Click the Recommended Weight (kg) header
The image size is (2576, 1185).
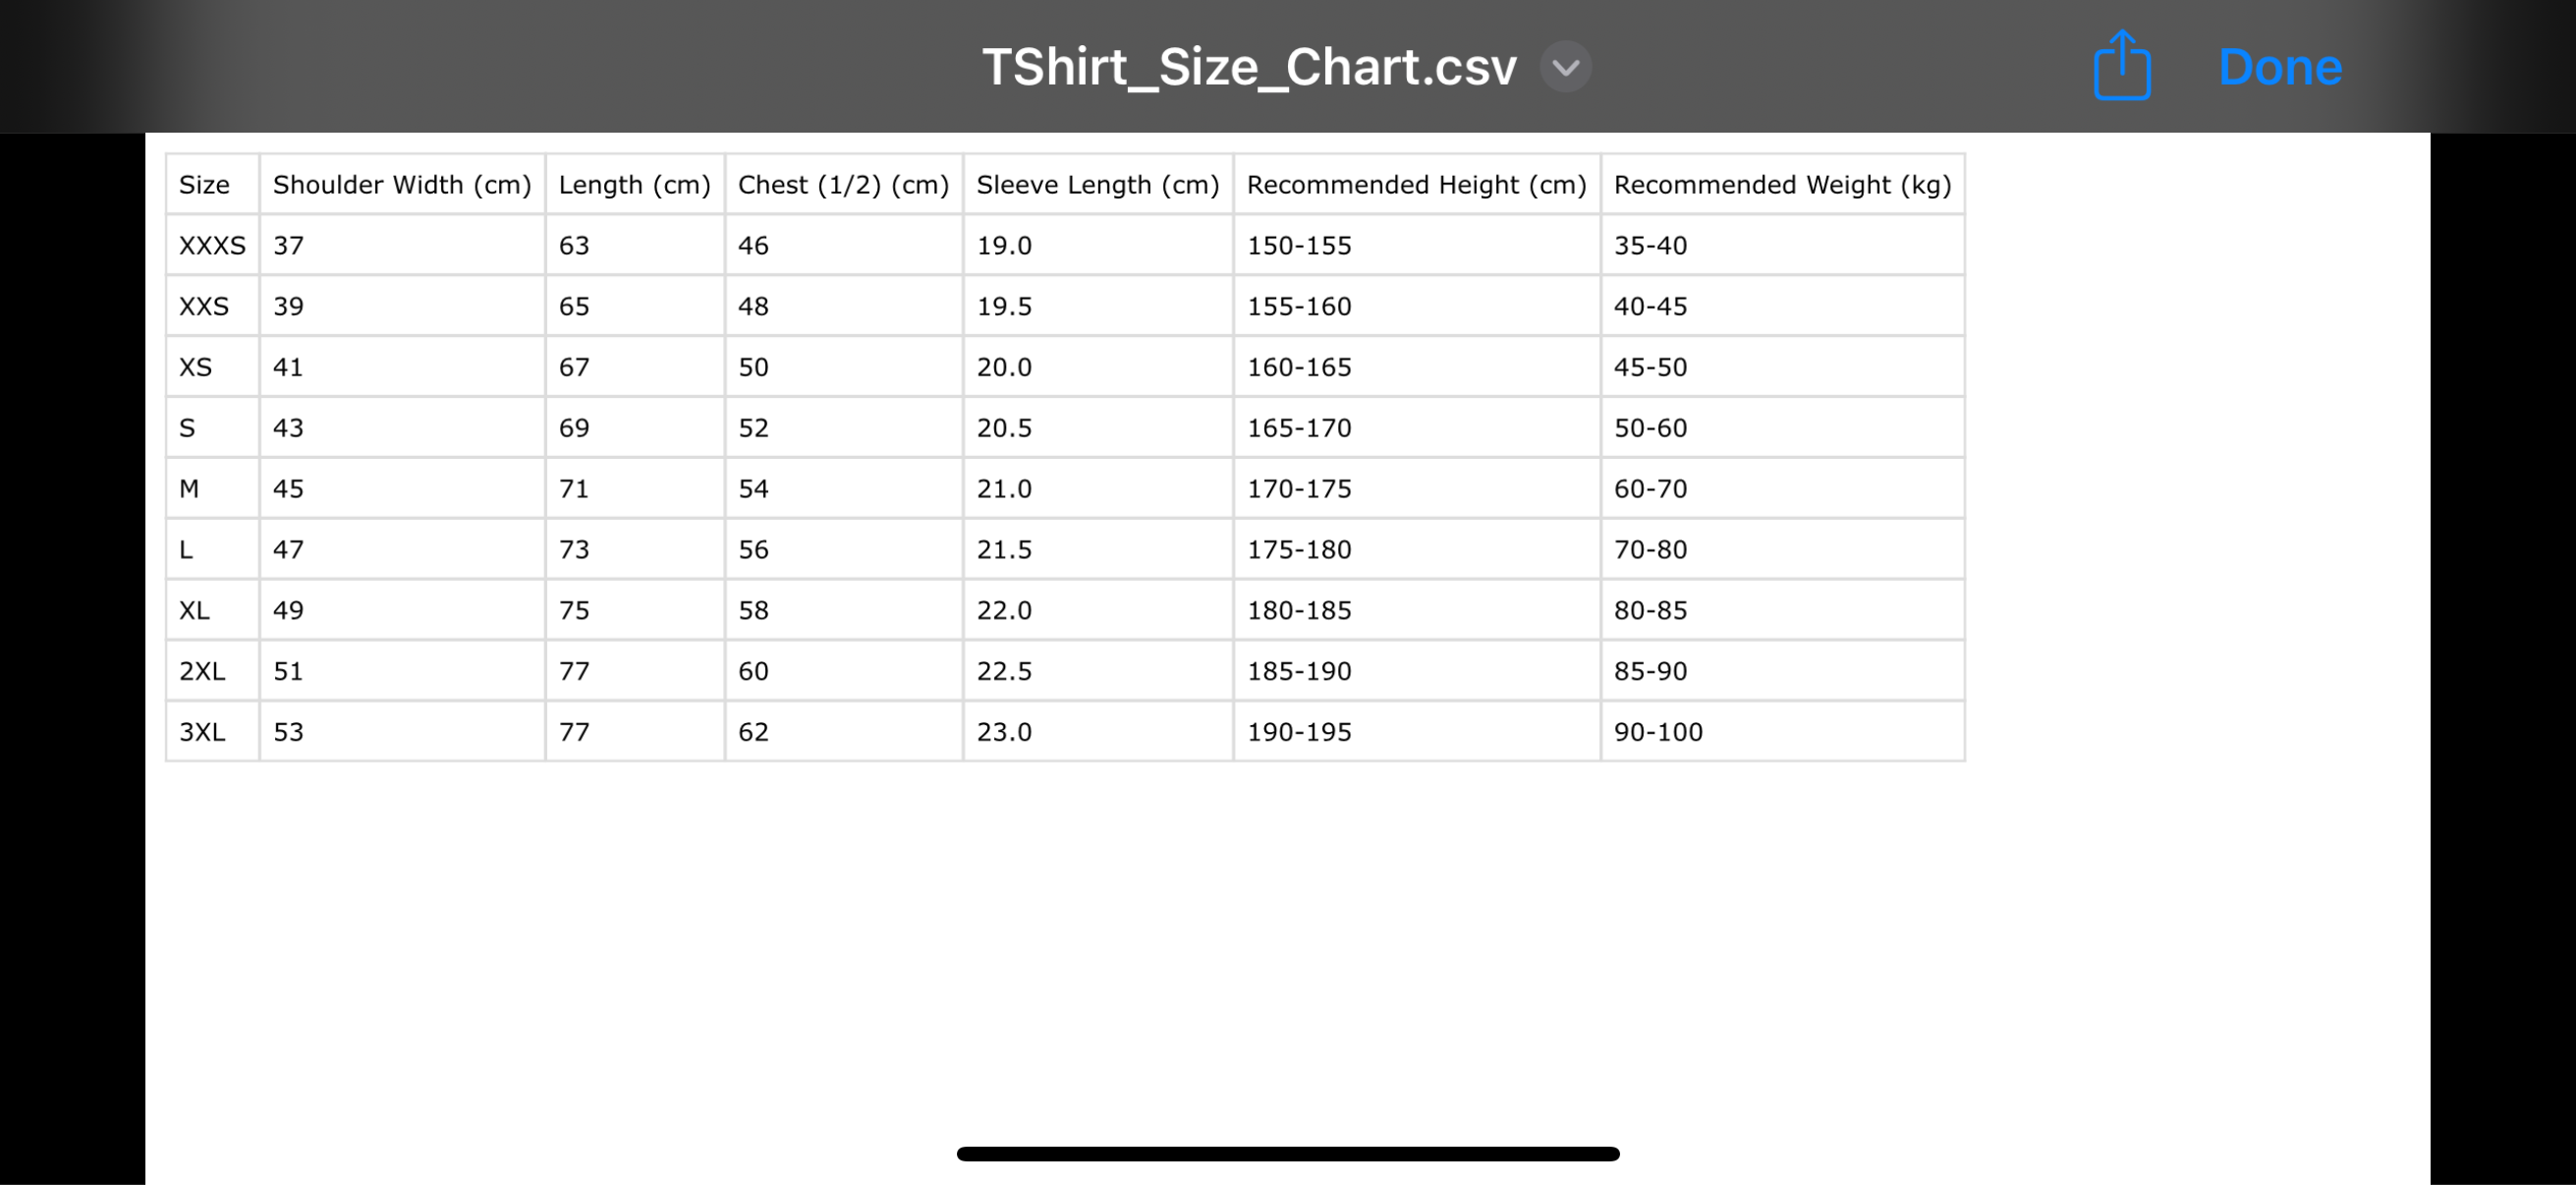coord(1782,185)
